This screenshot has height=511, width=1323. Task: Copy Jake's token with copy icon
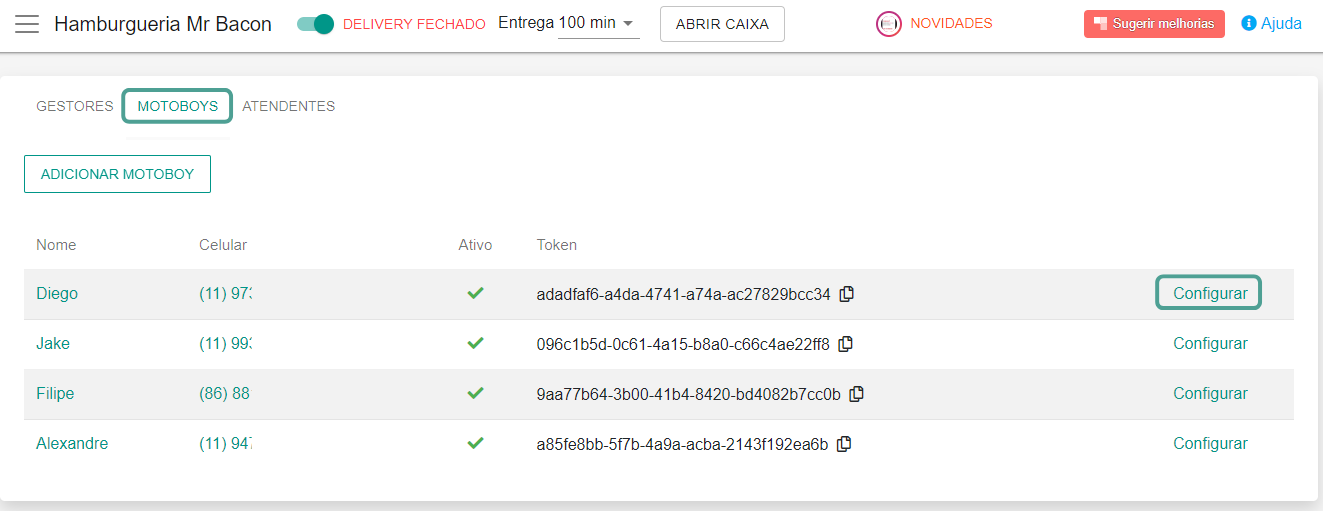[x=846, y=344]
